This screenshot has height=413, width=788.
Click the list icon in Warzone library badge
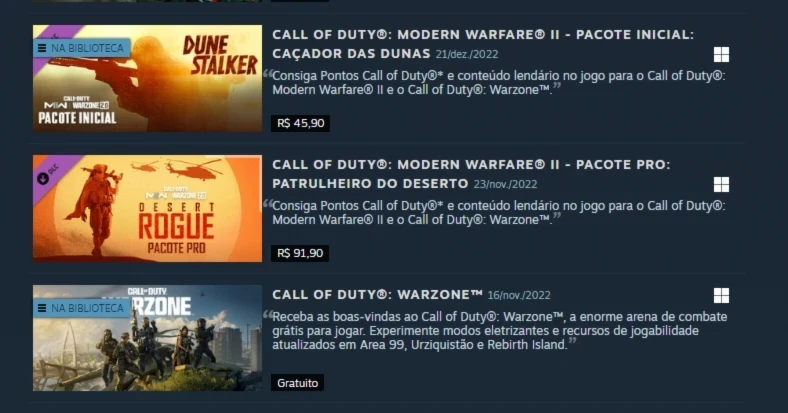(42, 308)
